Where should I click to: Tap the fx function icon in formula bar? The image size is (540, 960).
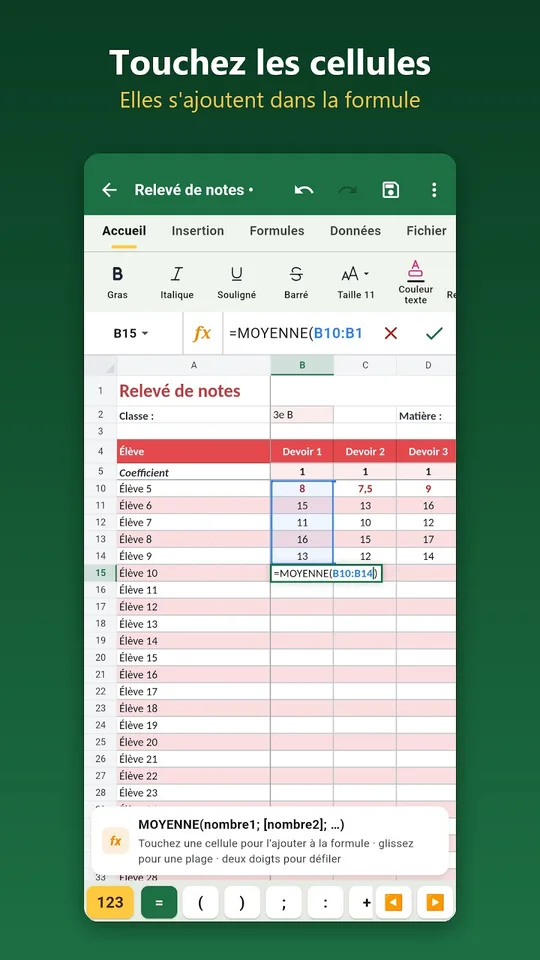point(202,333)
